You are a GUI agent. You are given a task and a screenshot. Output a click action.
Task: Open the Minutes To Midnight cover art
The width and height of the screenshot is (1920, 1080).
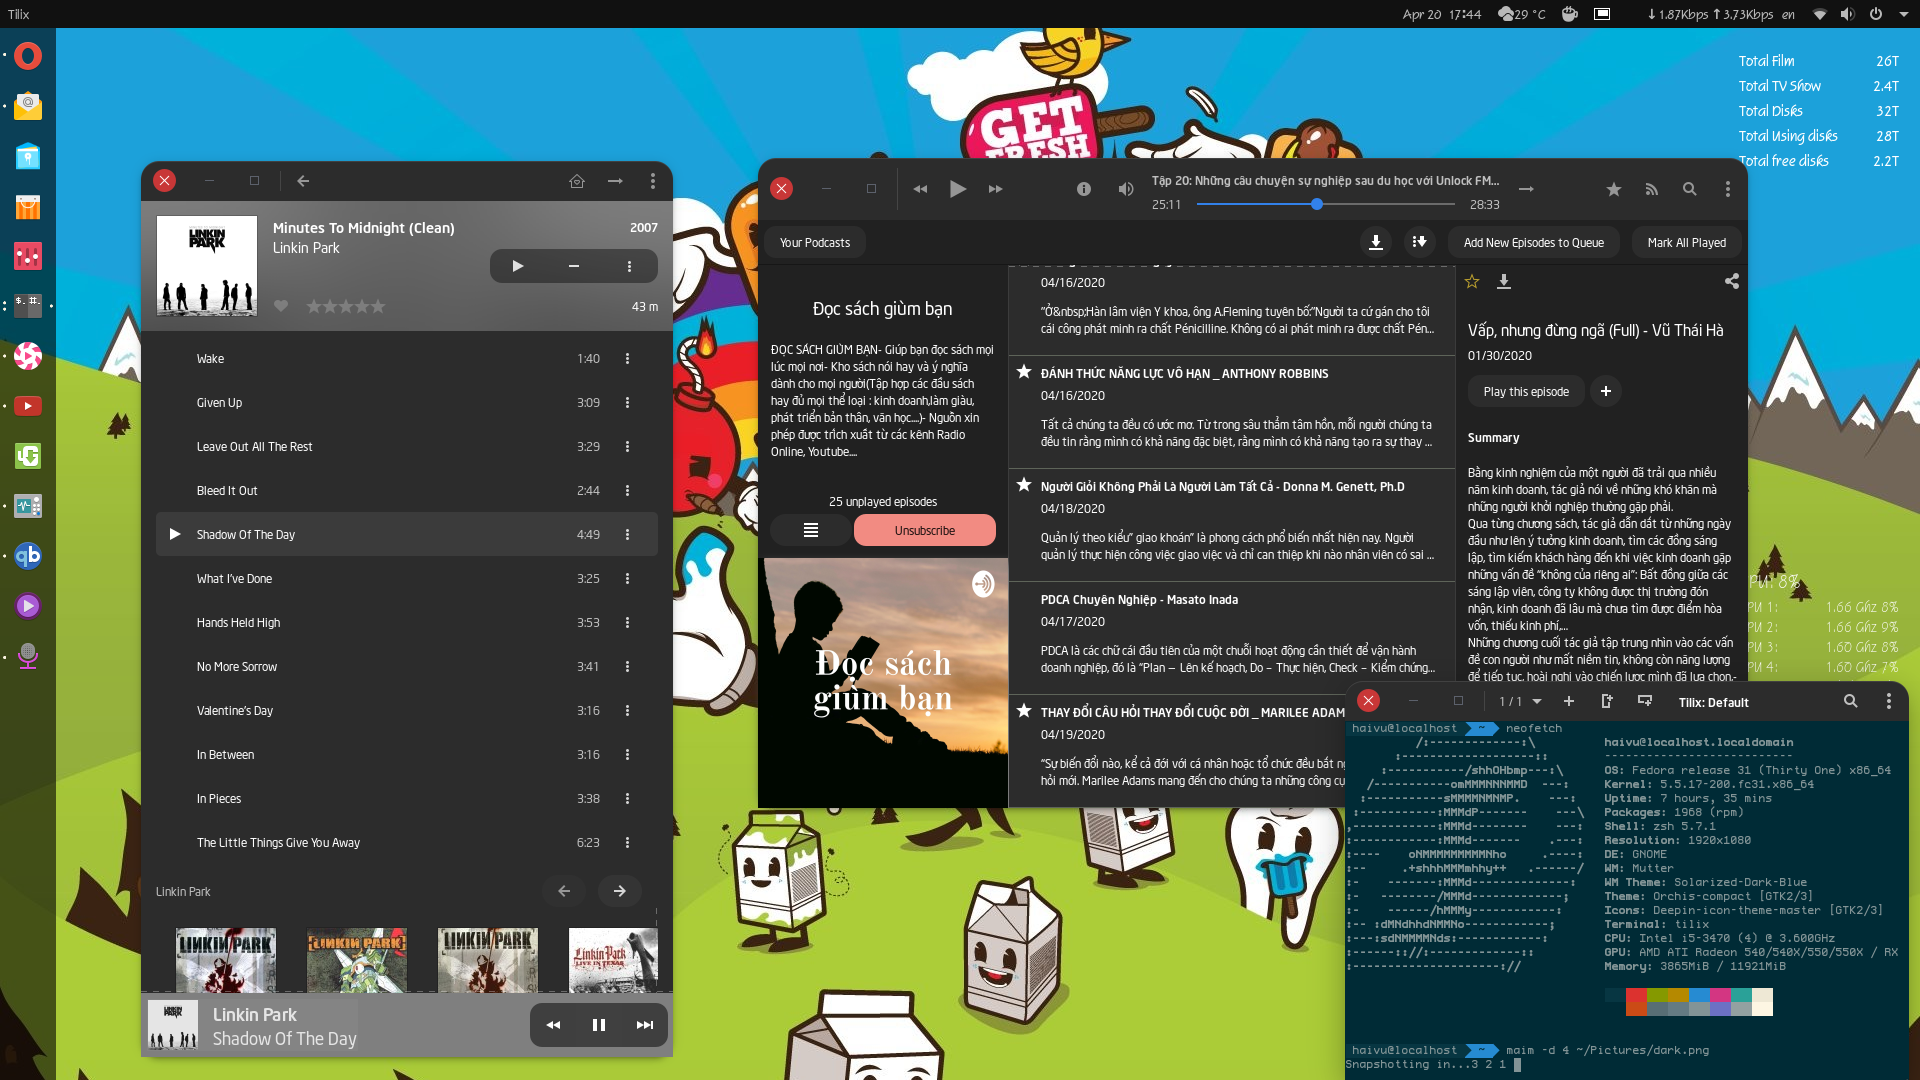pyautogui.click(x=207, y=265)
